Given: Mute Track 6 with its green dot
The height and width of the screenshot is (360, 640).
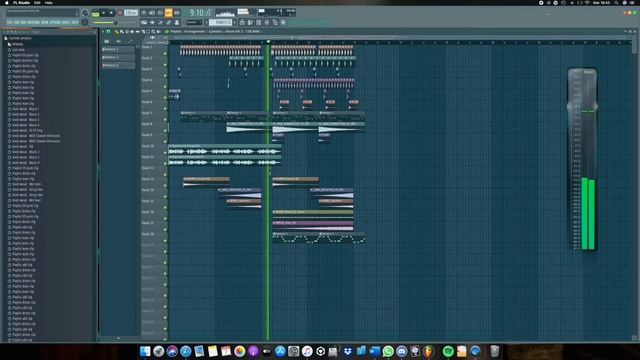Looking at the screenshot, I should [x=165, y=109].
